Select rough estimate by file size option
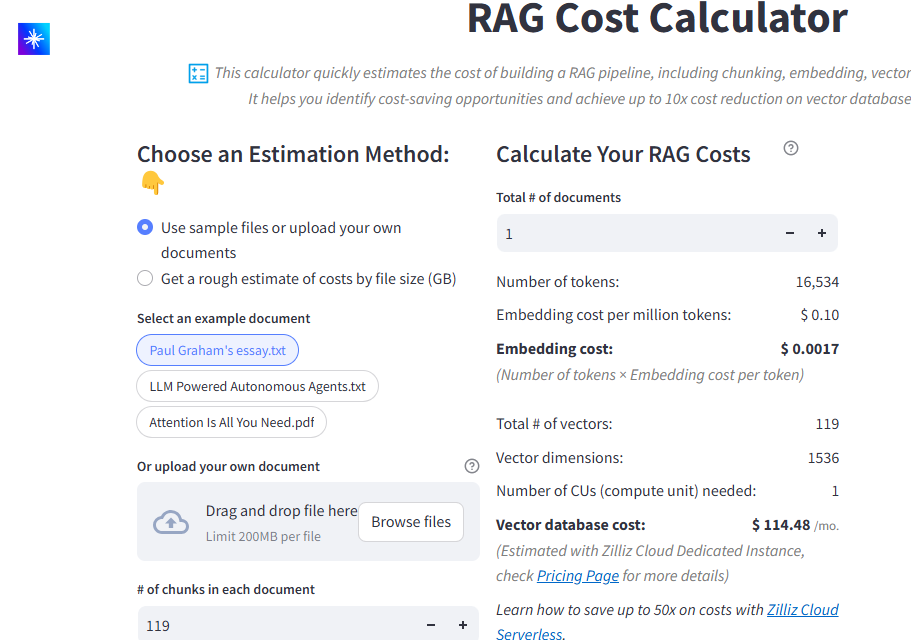The width and height of the screenshot is (911, 640). tap(145, 279)
